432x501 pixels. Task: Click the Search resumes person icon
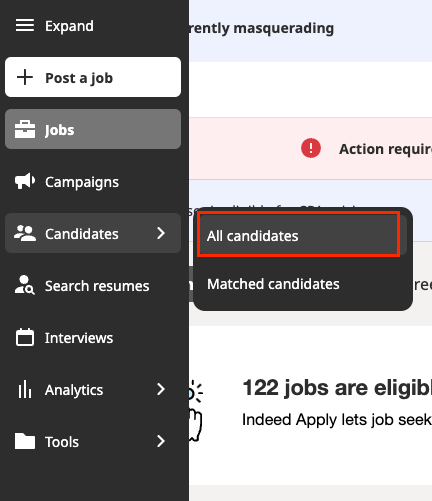(25, 285)
